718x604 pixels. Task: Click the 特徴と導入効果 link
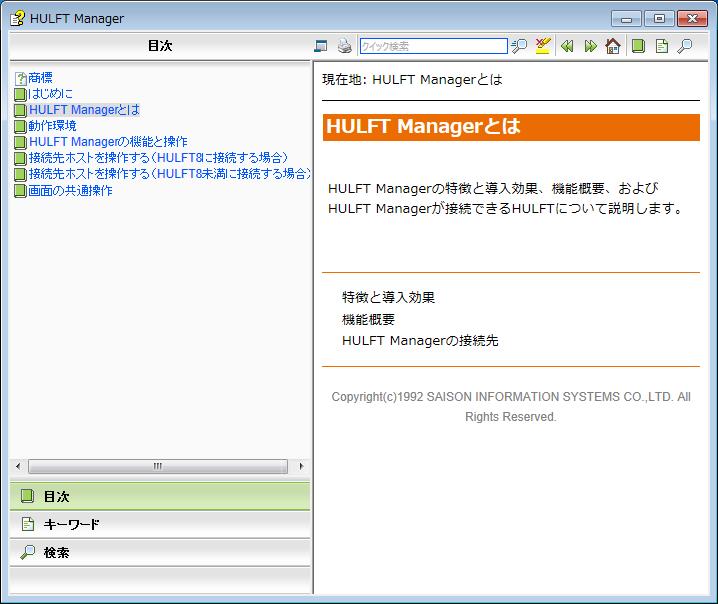(x=388, y=298)
